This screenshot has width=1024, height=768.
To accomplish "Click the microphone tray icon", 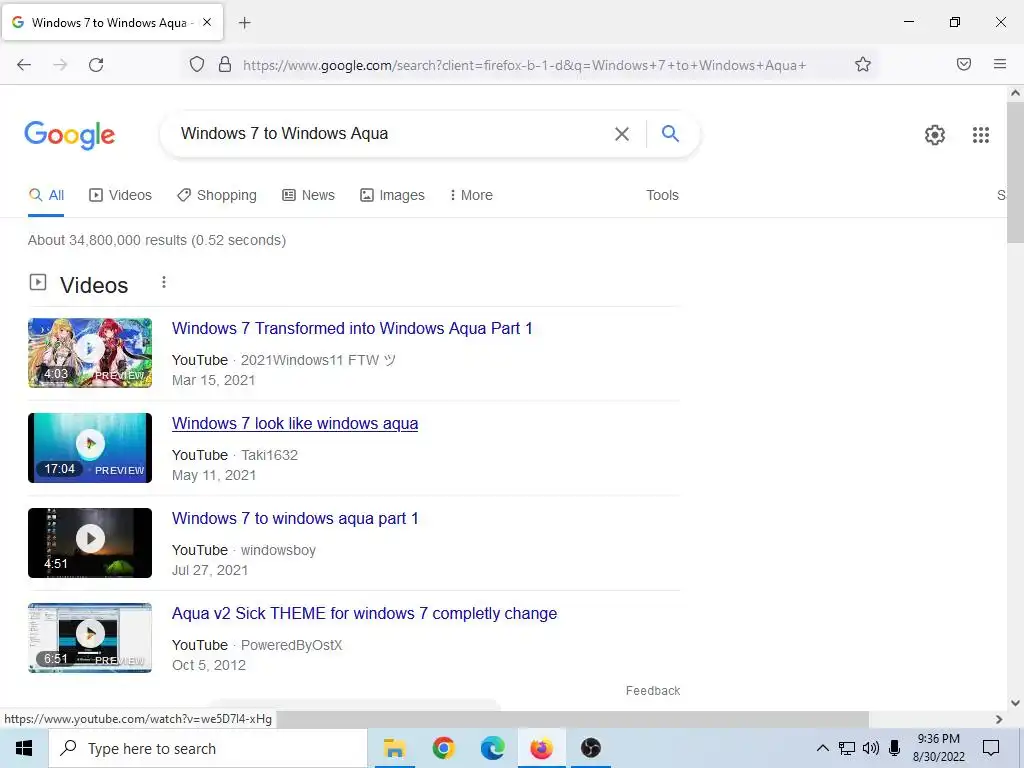I will [x=895, y=748].
